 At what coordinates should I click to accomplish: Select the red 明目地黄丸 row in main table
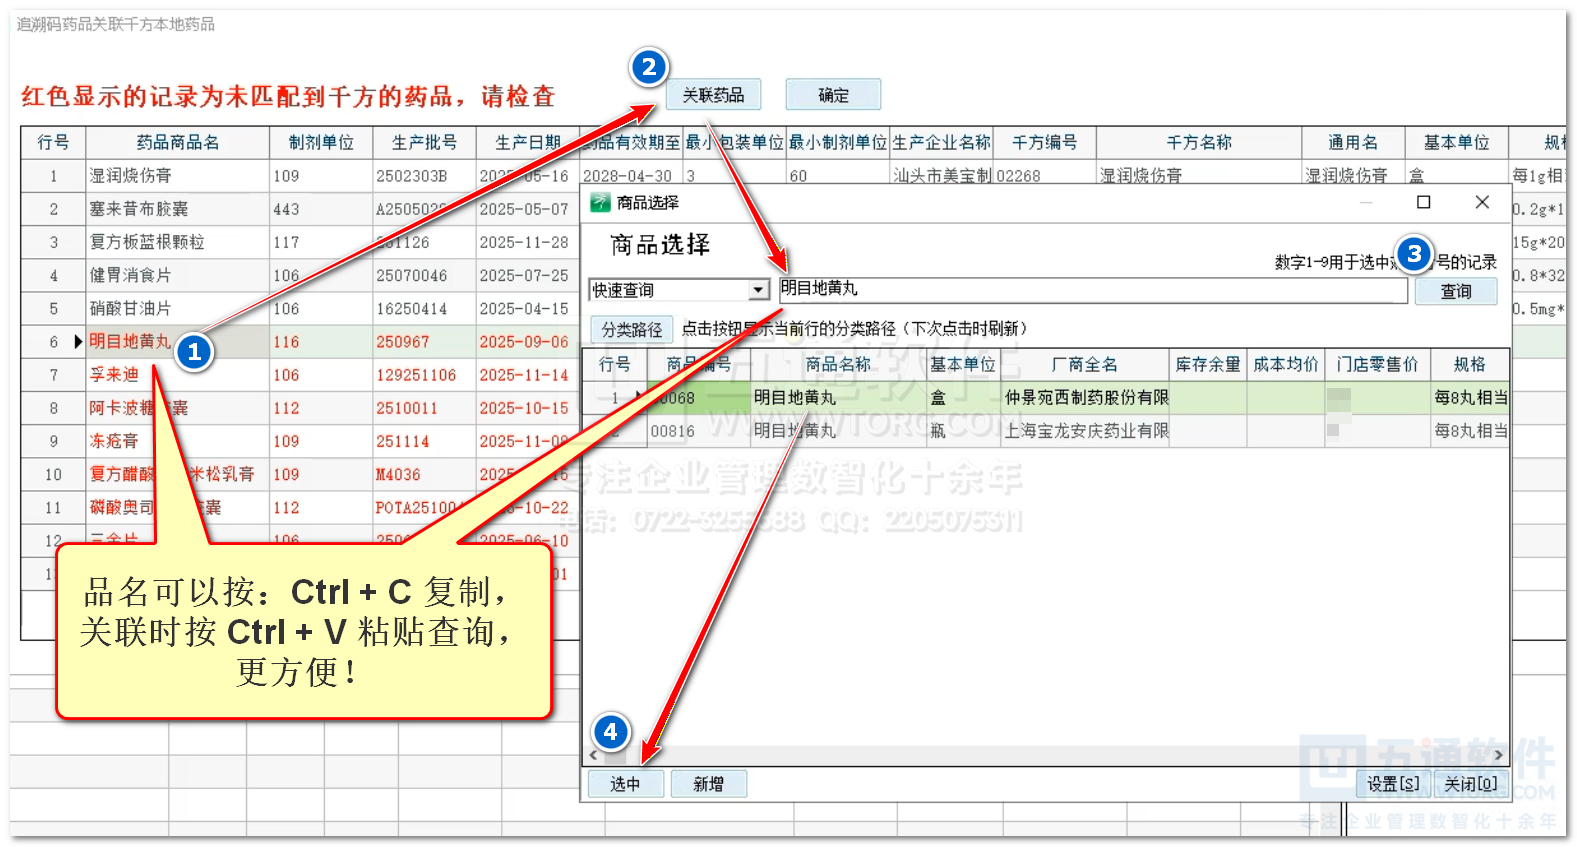pos(130,342)
